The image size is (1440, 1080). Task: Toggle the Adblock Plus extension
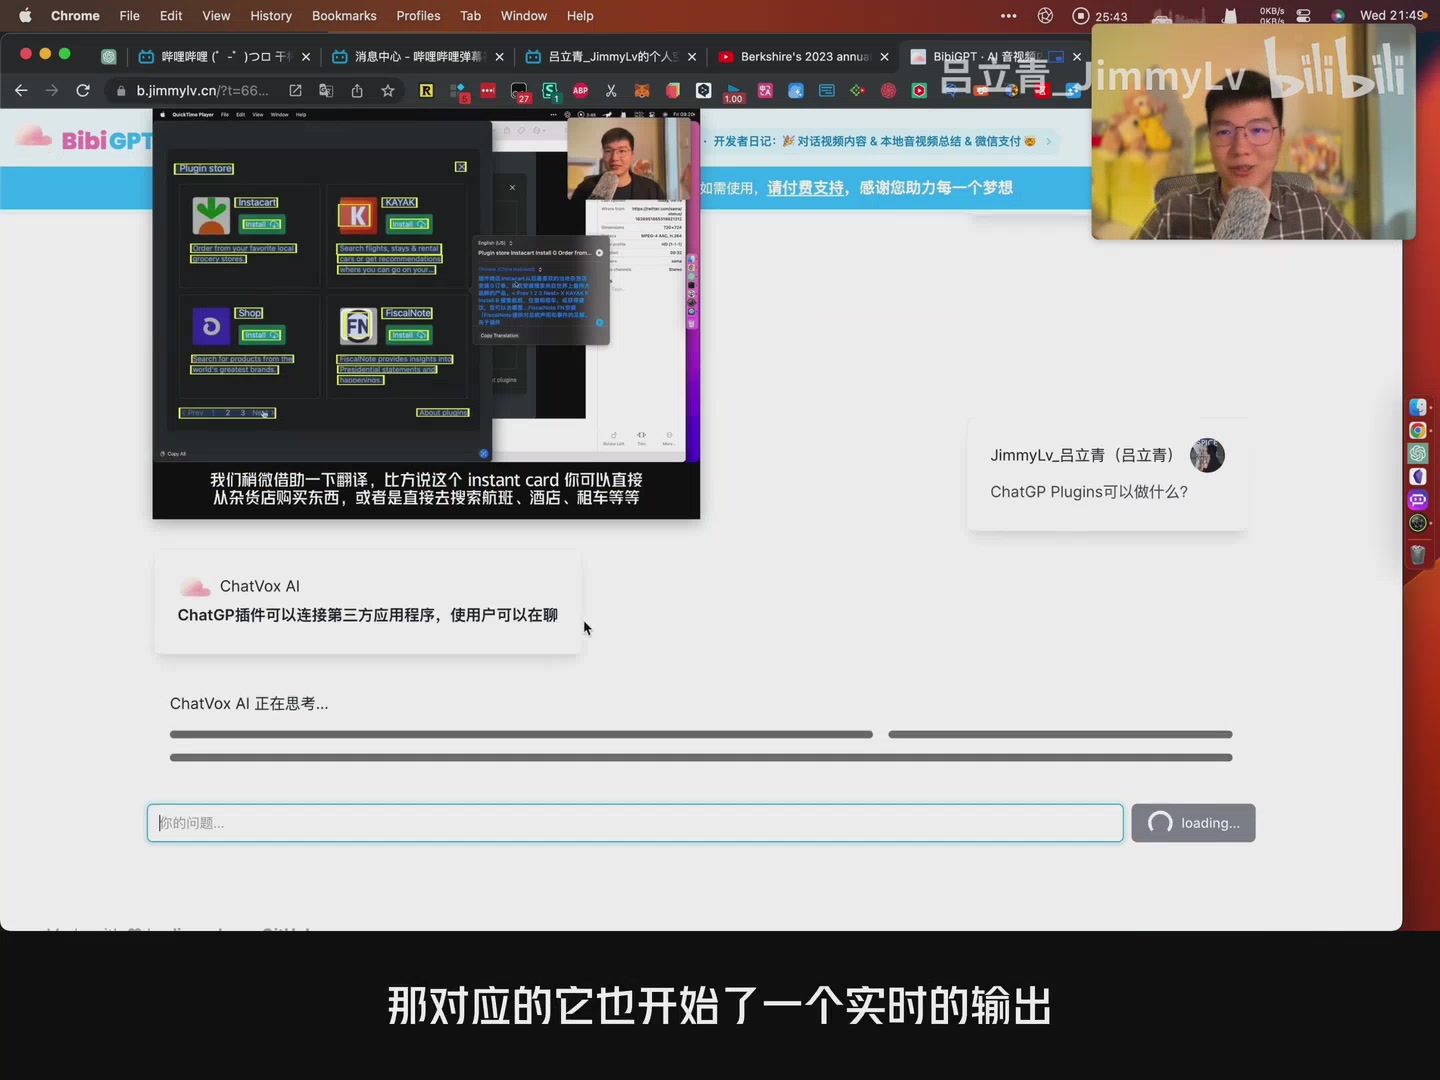579,91
